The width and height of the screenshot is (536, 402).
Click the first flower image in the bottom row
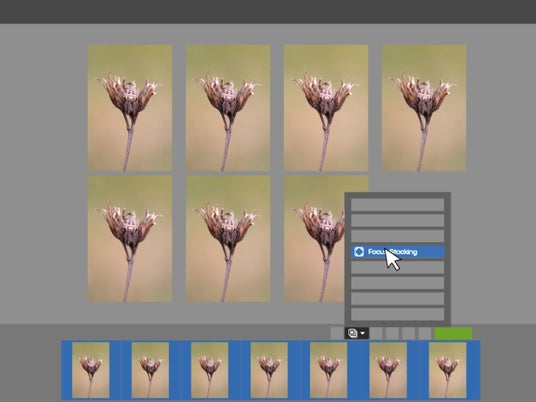pyautogui.click(x=130, y=239)
